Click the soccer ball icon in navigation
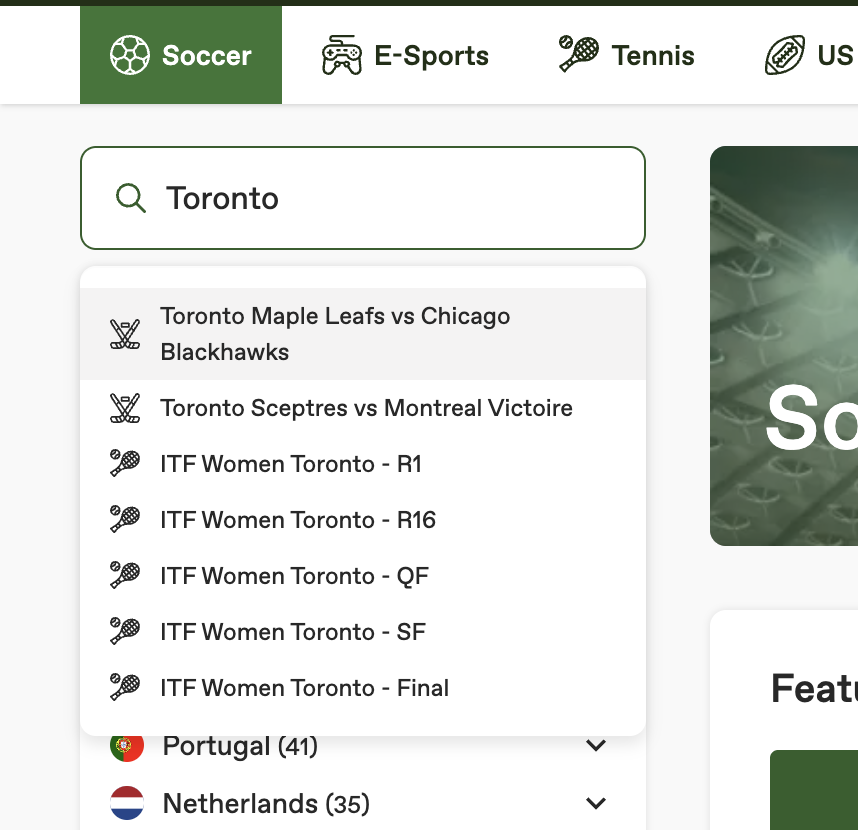The height and width of the screenshot is (830, 858). tap(130, 56)
